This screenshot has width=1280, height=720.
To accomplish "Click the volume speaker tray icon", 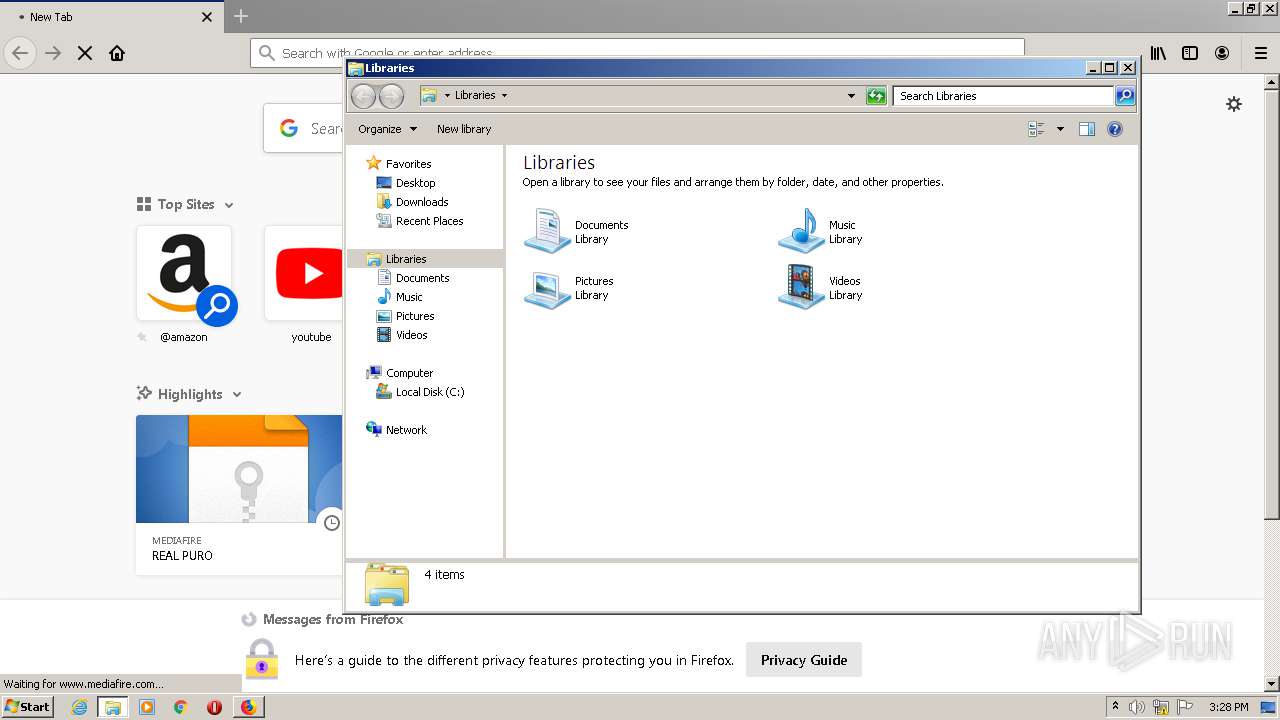I will click(x=1137, y=707).
